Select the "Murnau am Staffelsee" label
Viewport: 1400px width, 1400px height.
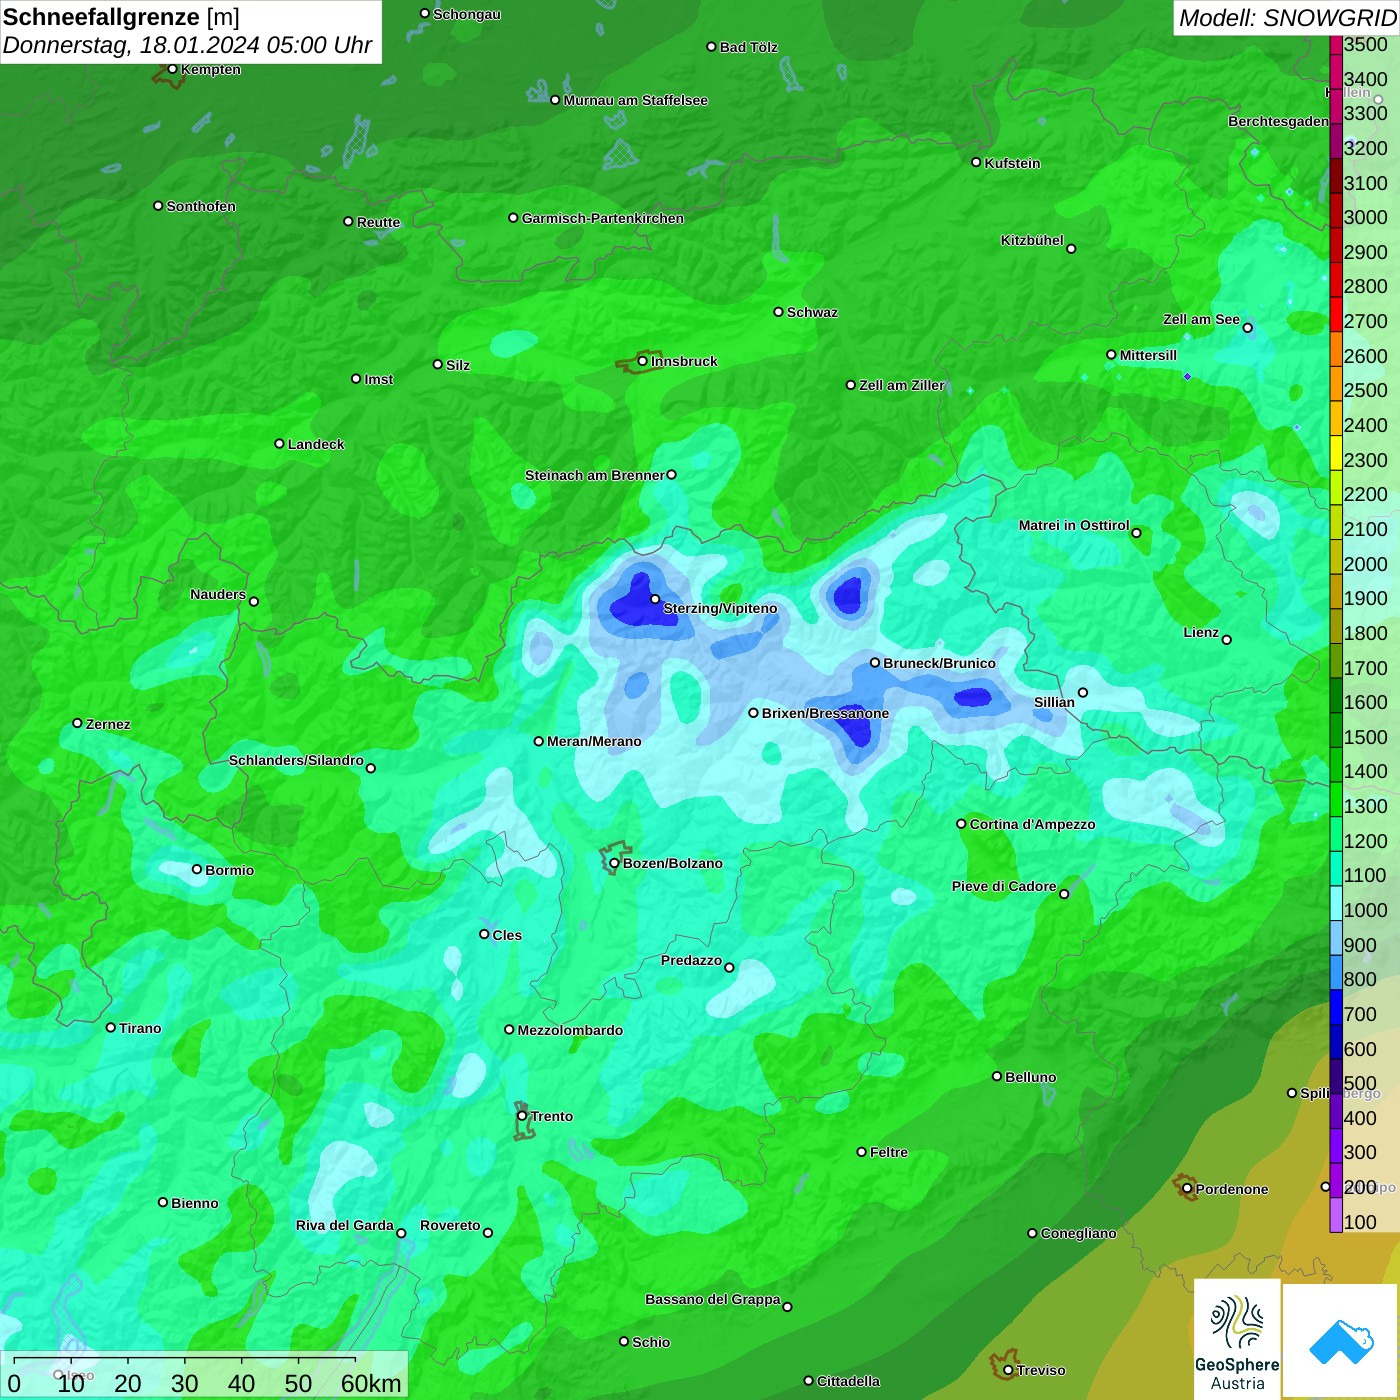click(x=636, y=100)
